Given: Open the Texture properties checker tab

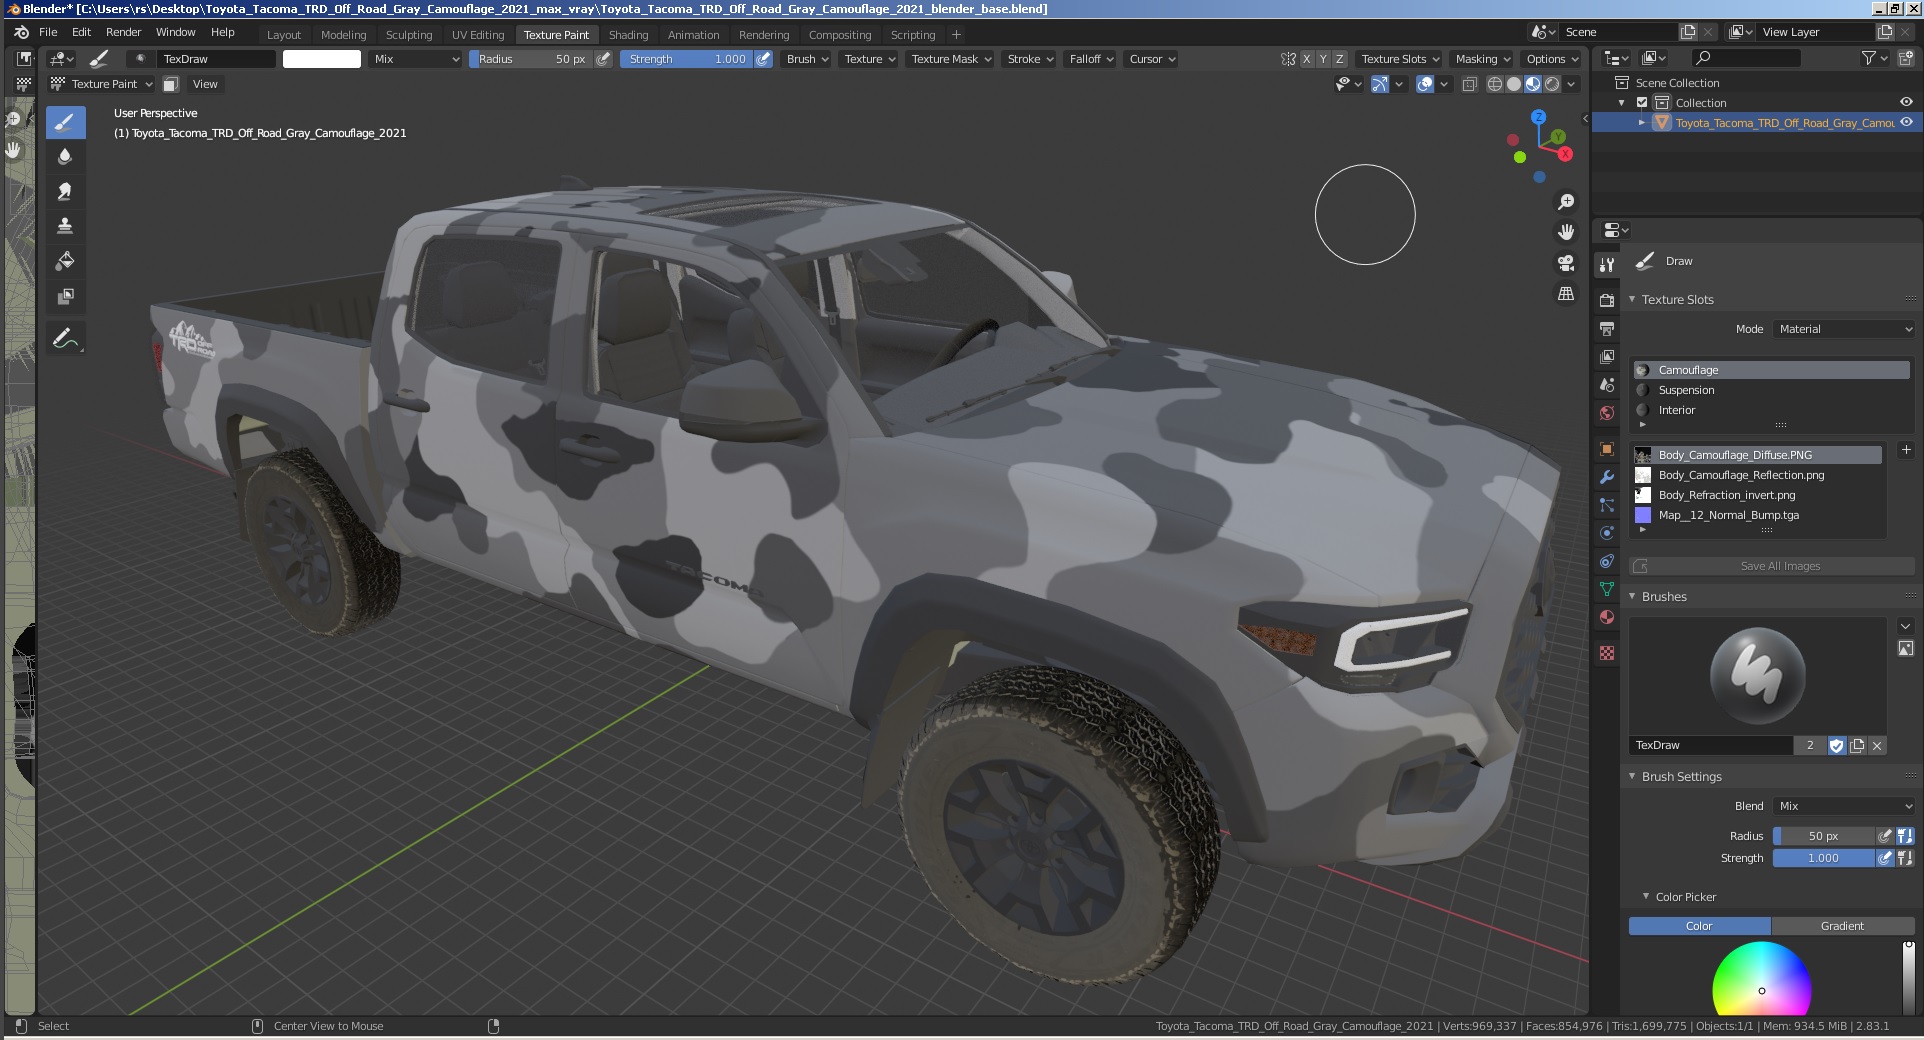Looking at the screenshot, I should tap(1607, 653).
